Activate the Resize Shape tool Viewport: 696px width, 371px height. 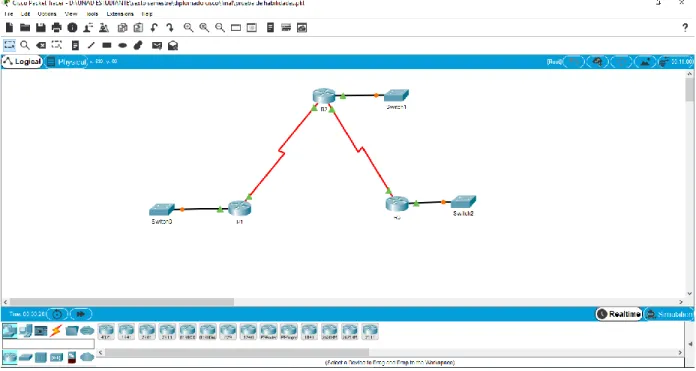click(x=56, y=45)
